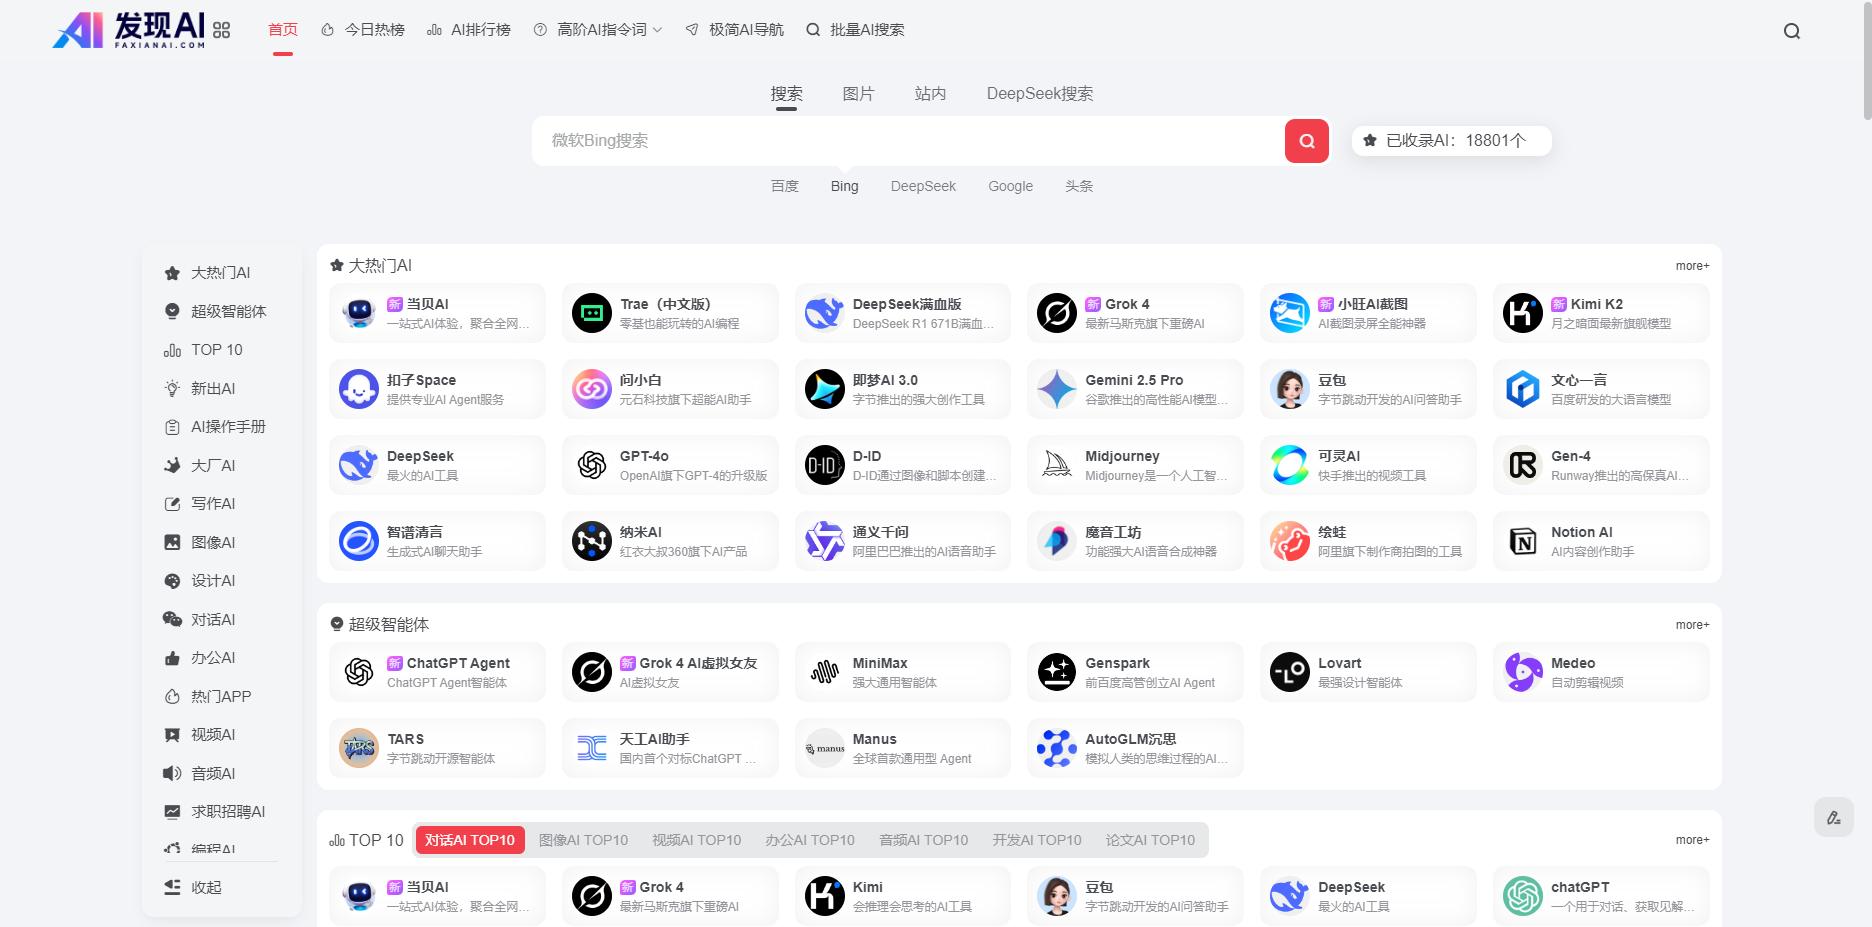The height and width of the screenshot is (927, 1872).
Task: Open the grid menu icon beside the logo
Action: (x=222, y=30)
